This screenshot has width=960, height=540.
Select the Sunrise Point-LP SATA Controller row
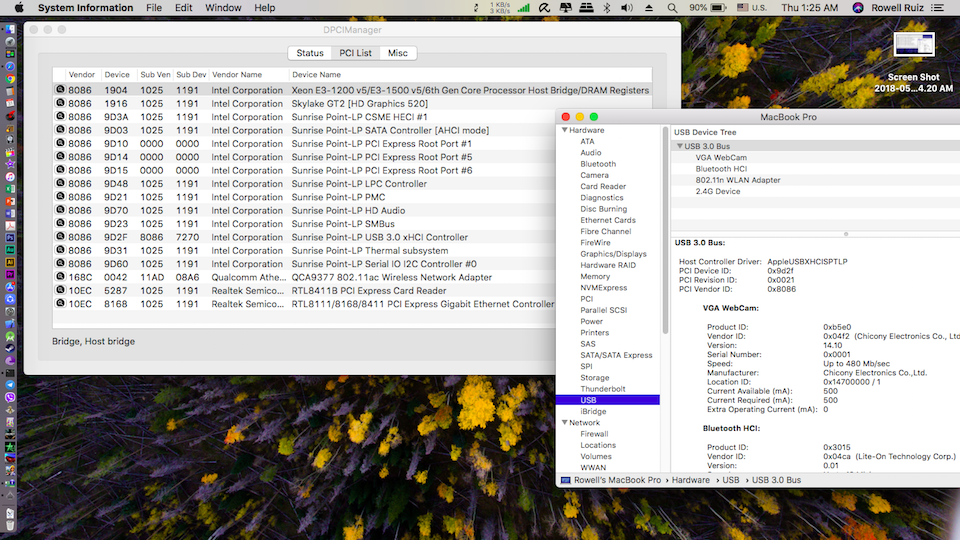click(x=304, y=130)
